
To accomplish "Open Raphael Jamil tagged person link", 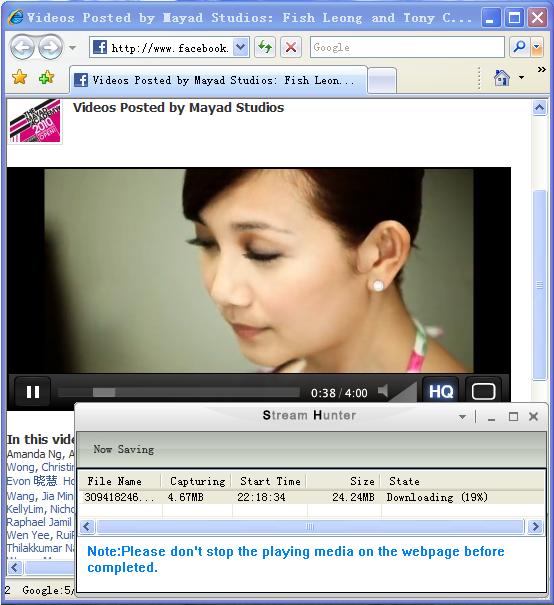I will pos(39,522).
